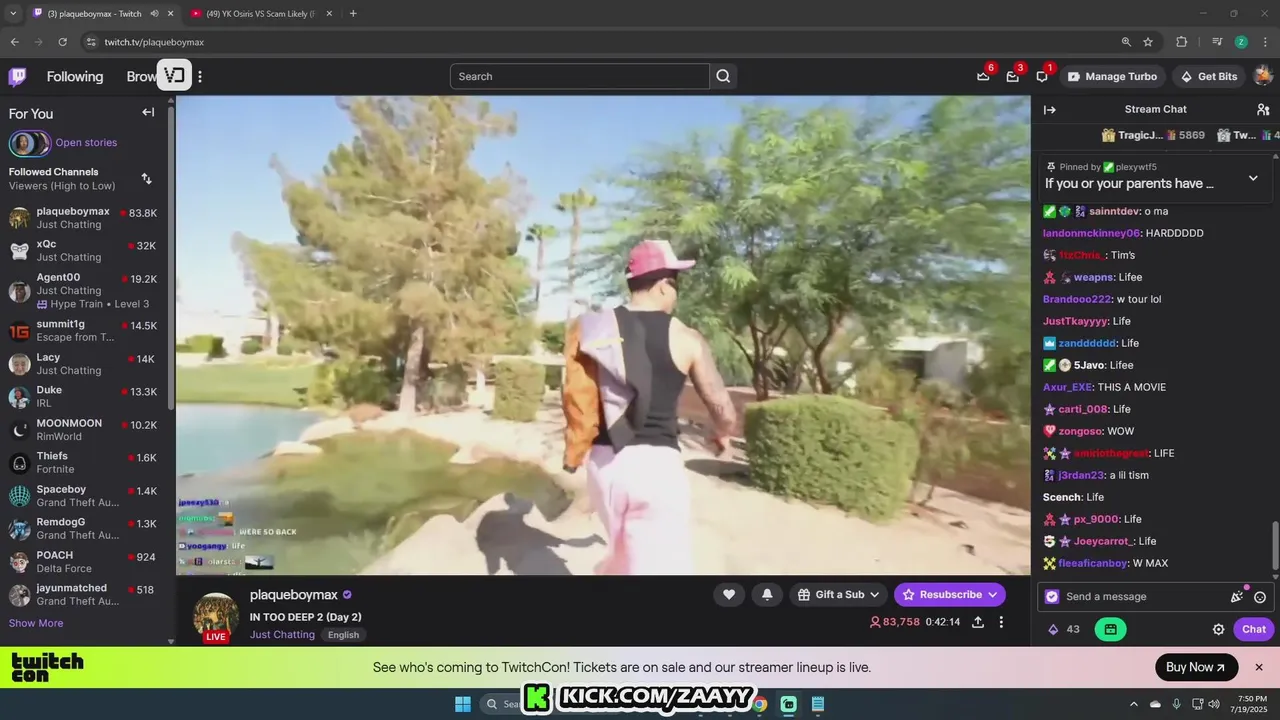Toggle the notification bell for plaqueboymax

coord(767,594)
